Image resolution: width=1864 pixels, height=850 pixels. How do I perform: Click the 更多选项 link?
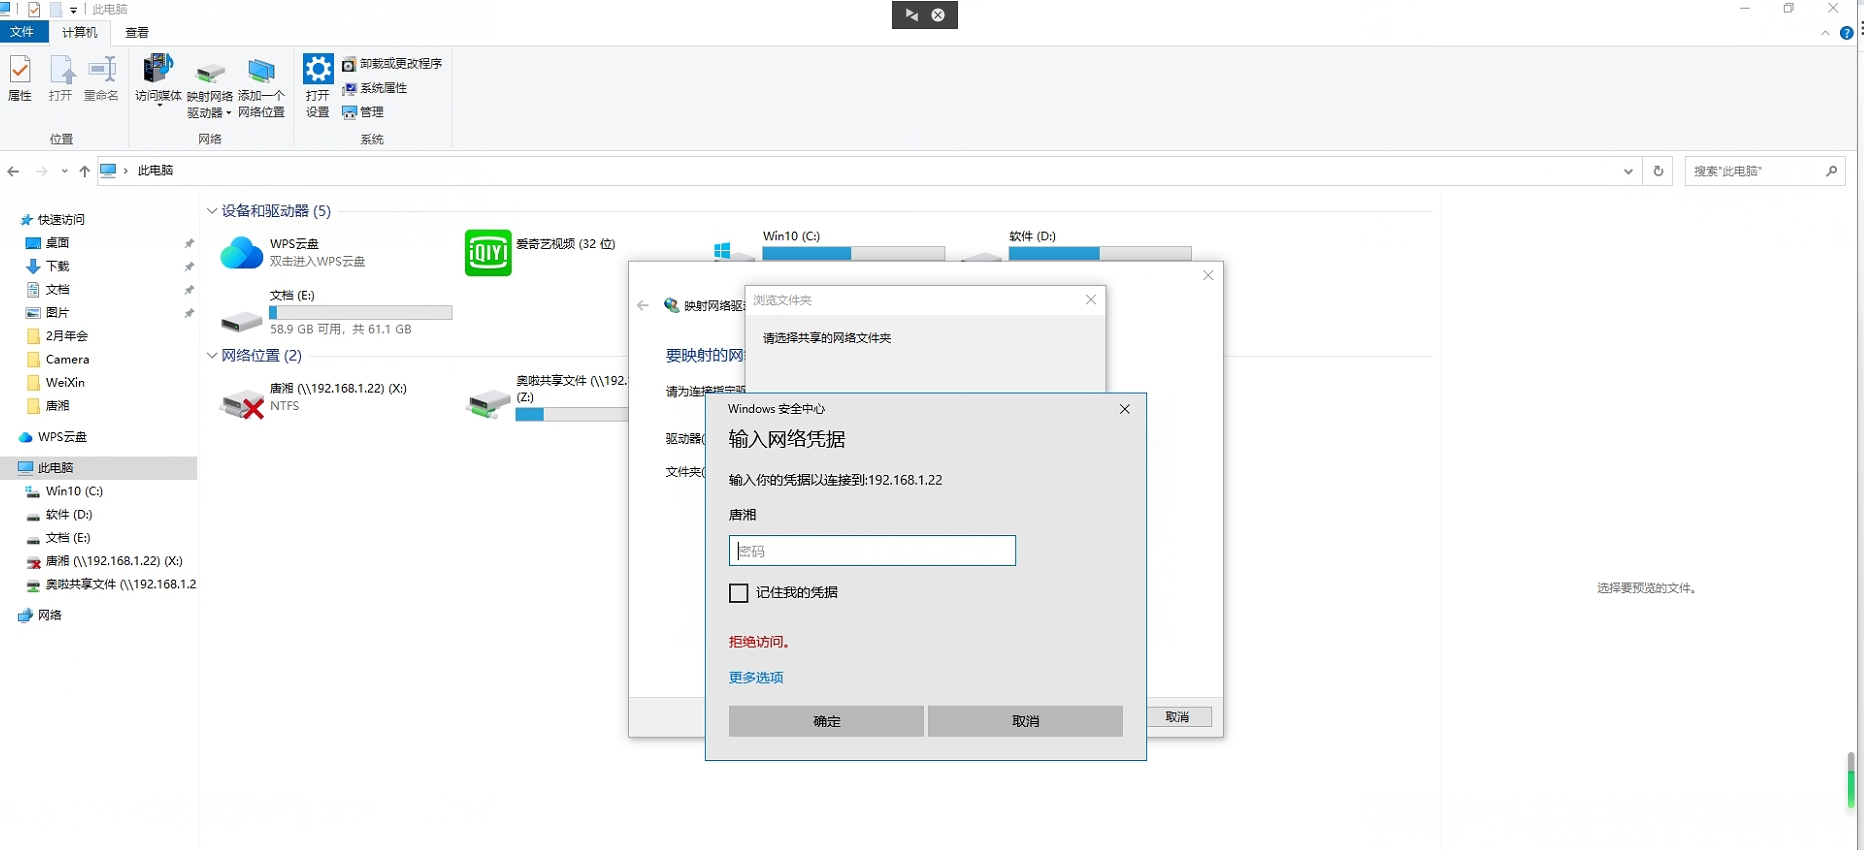tap(756, 678)
